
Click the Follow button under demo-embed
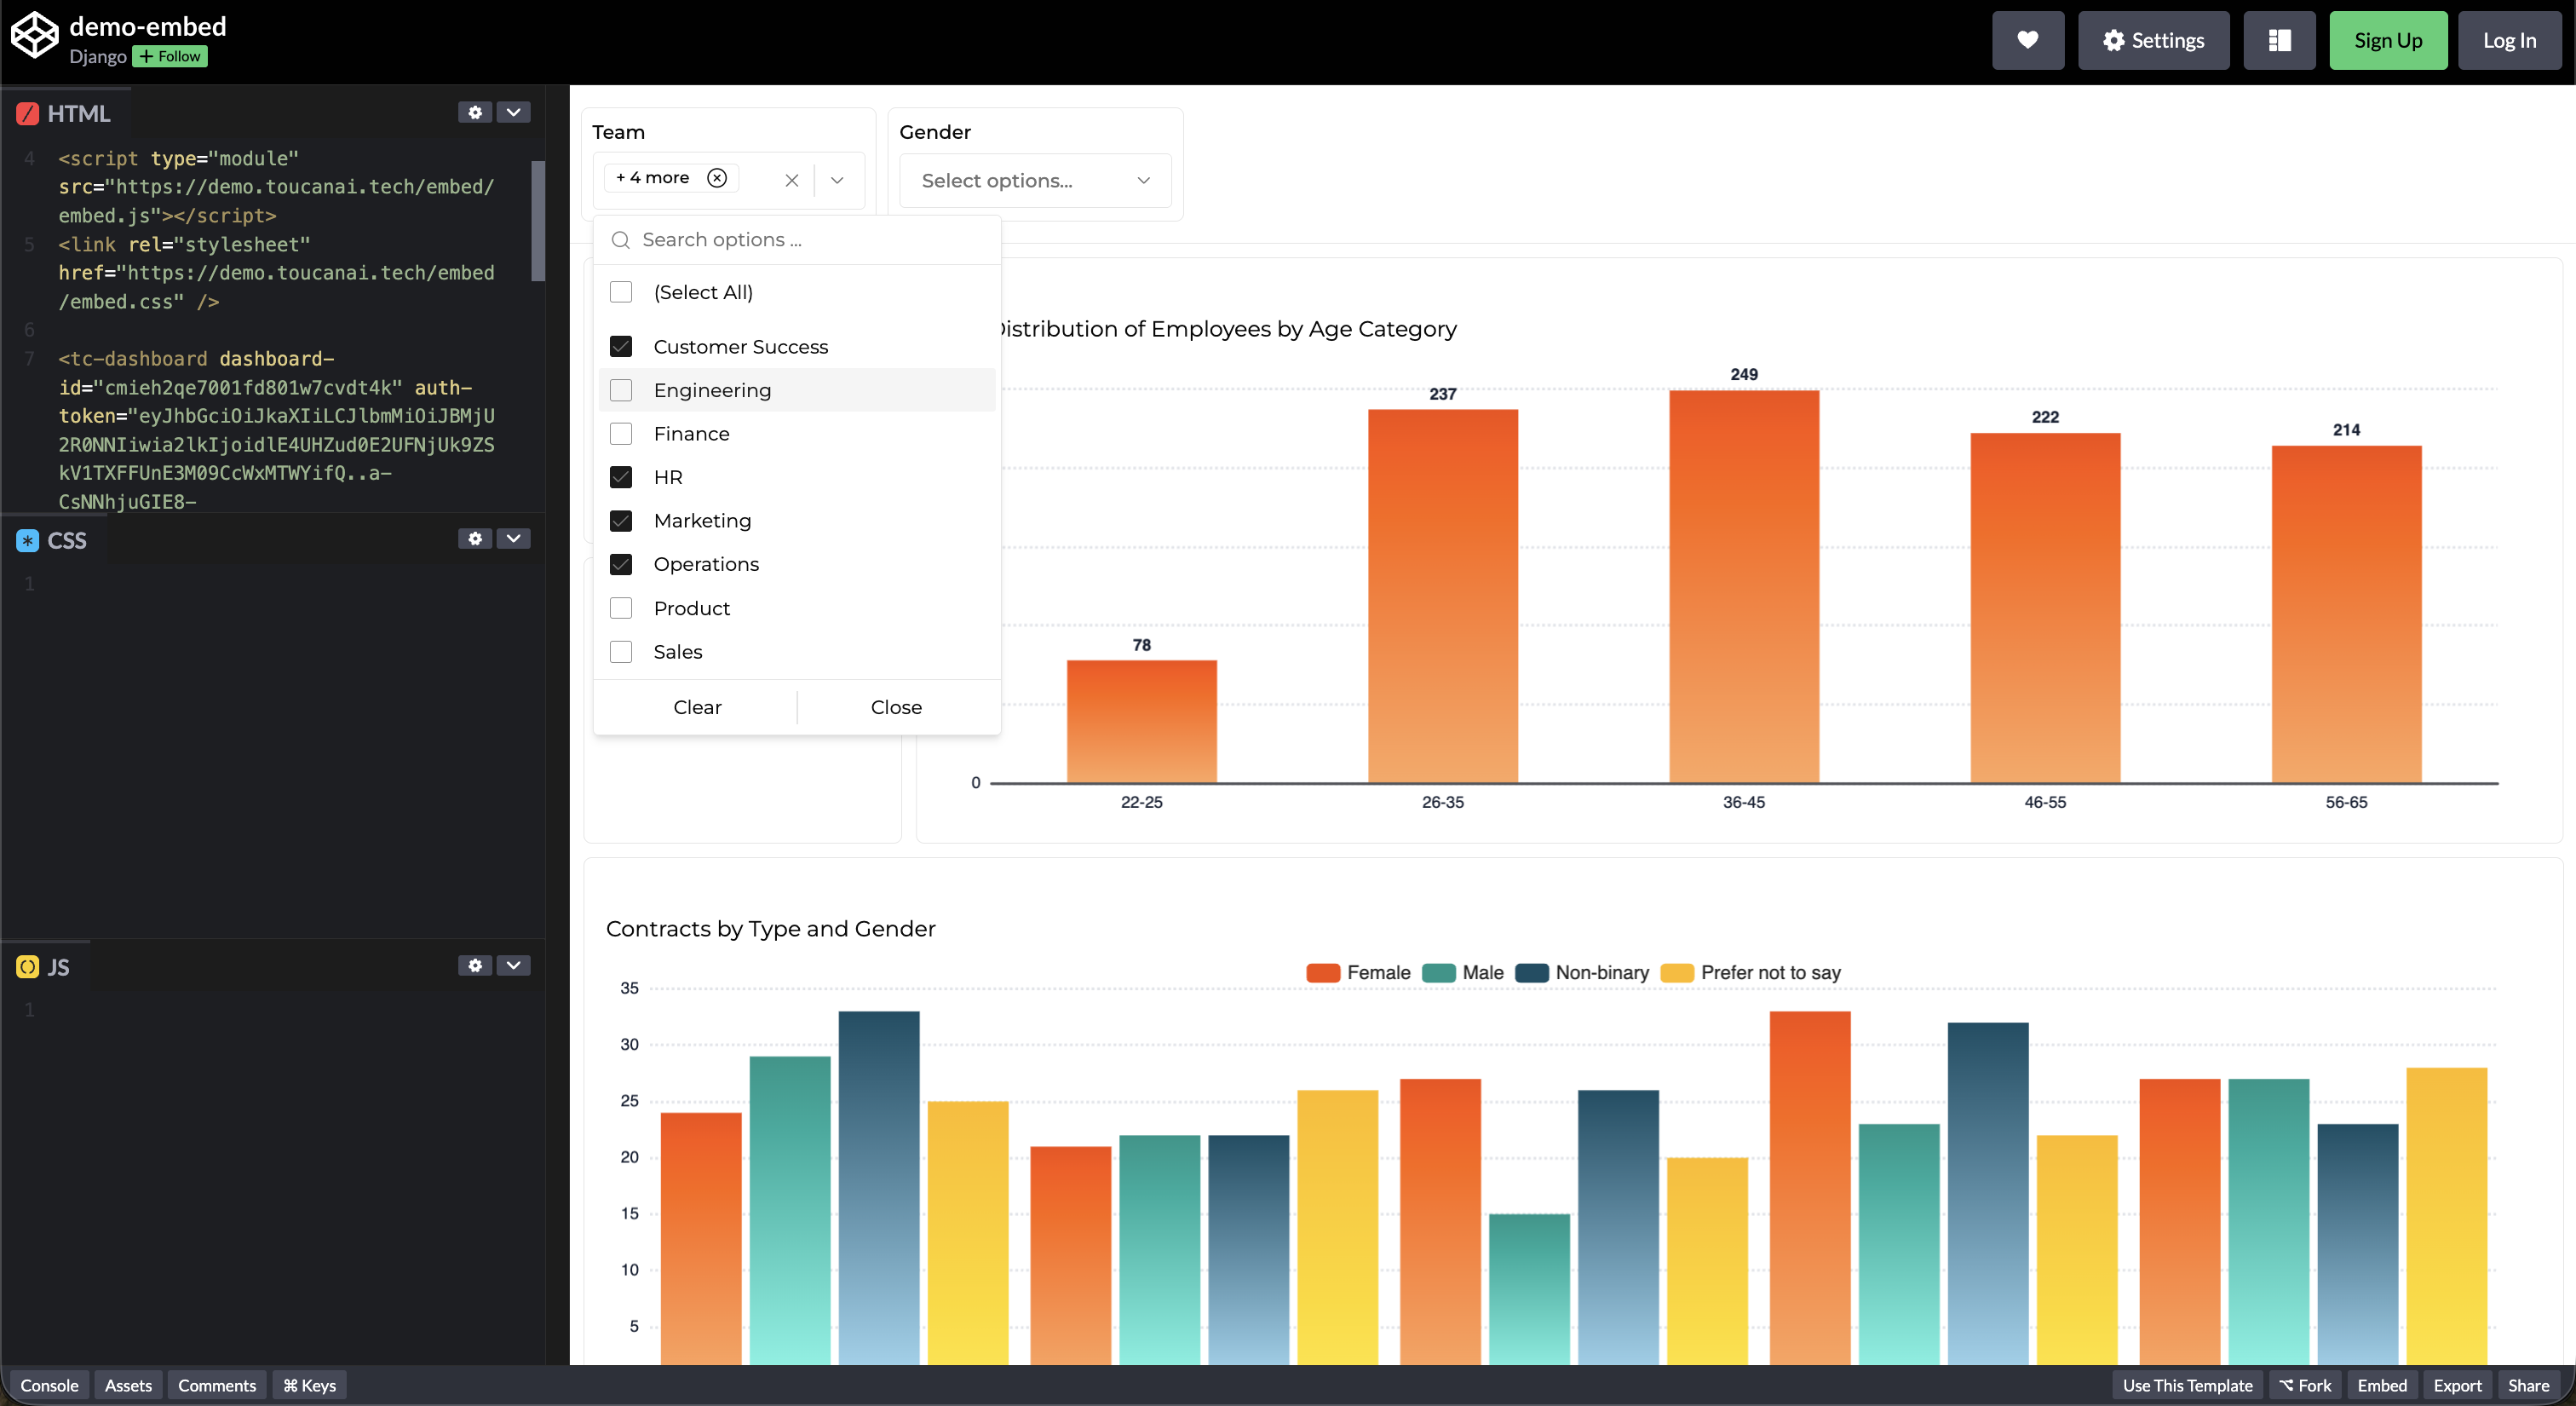tap(169, 56)
